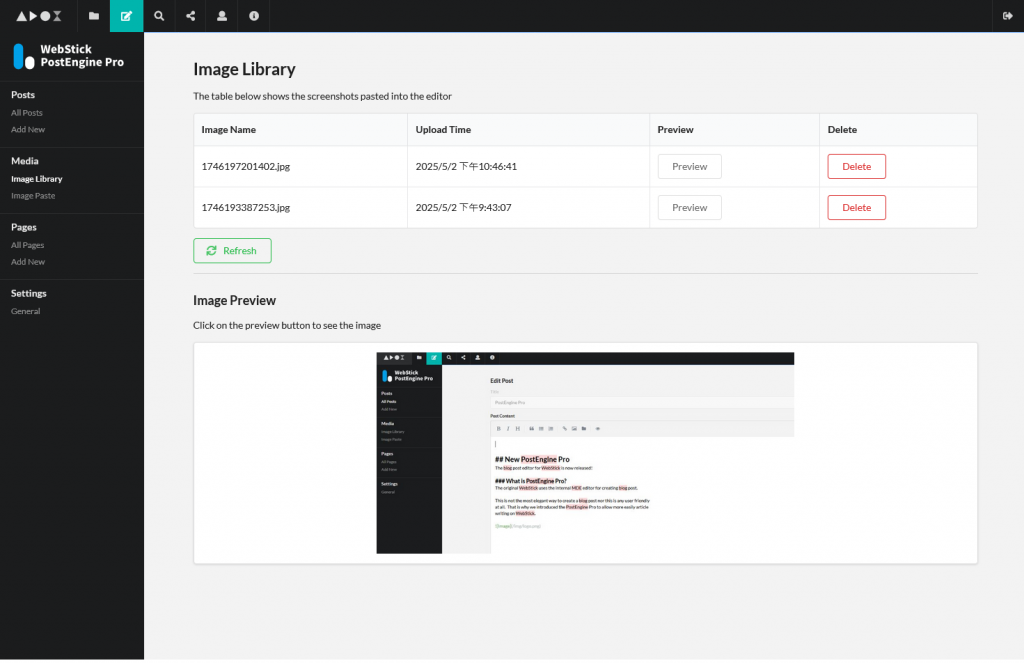The image size is (1024, 663).
Task: Click the share icon in top bar
Action: (x=191, y=16)
